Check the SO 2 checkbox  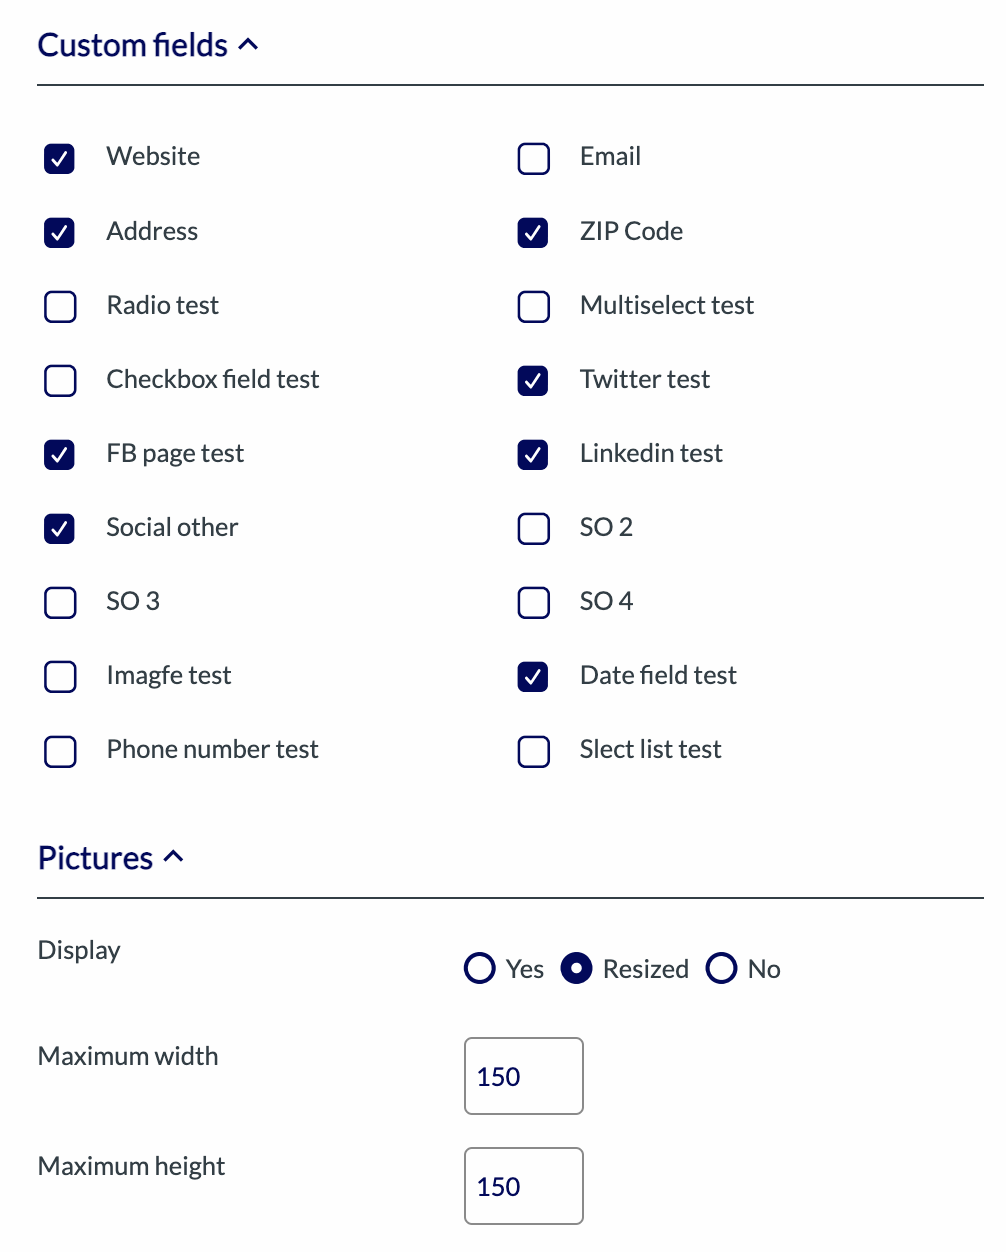[x=533, y=528]
